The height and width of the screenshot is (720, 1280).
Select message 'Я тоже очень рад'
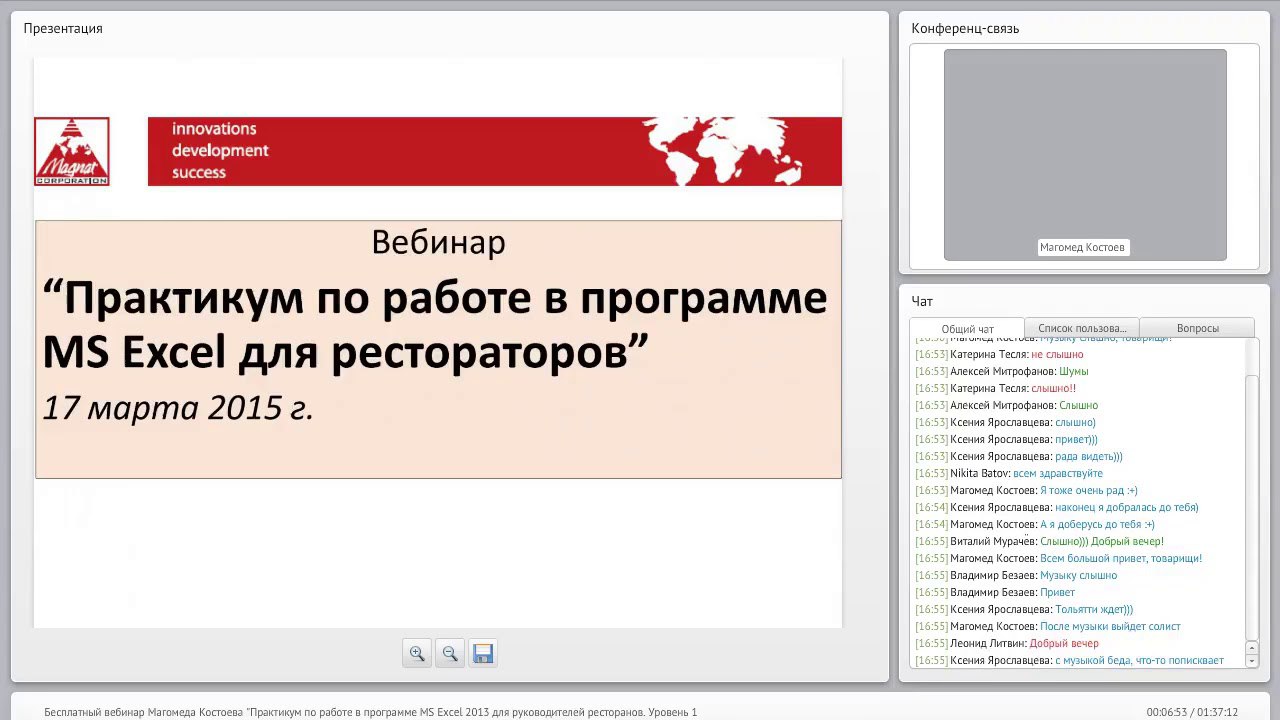[x=1089, y=490]
